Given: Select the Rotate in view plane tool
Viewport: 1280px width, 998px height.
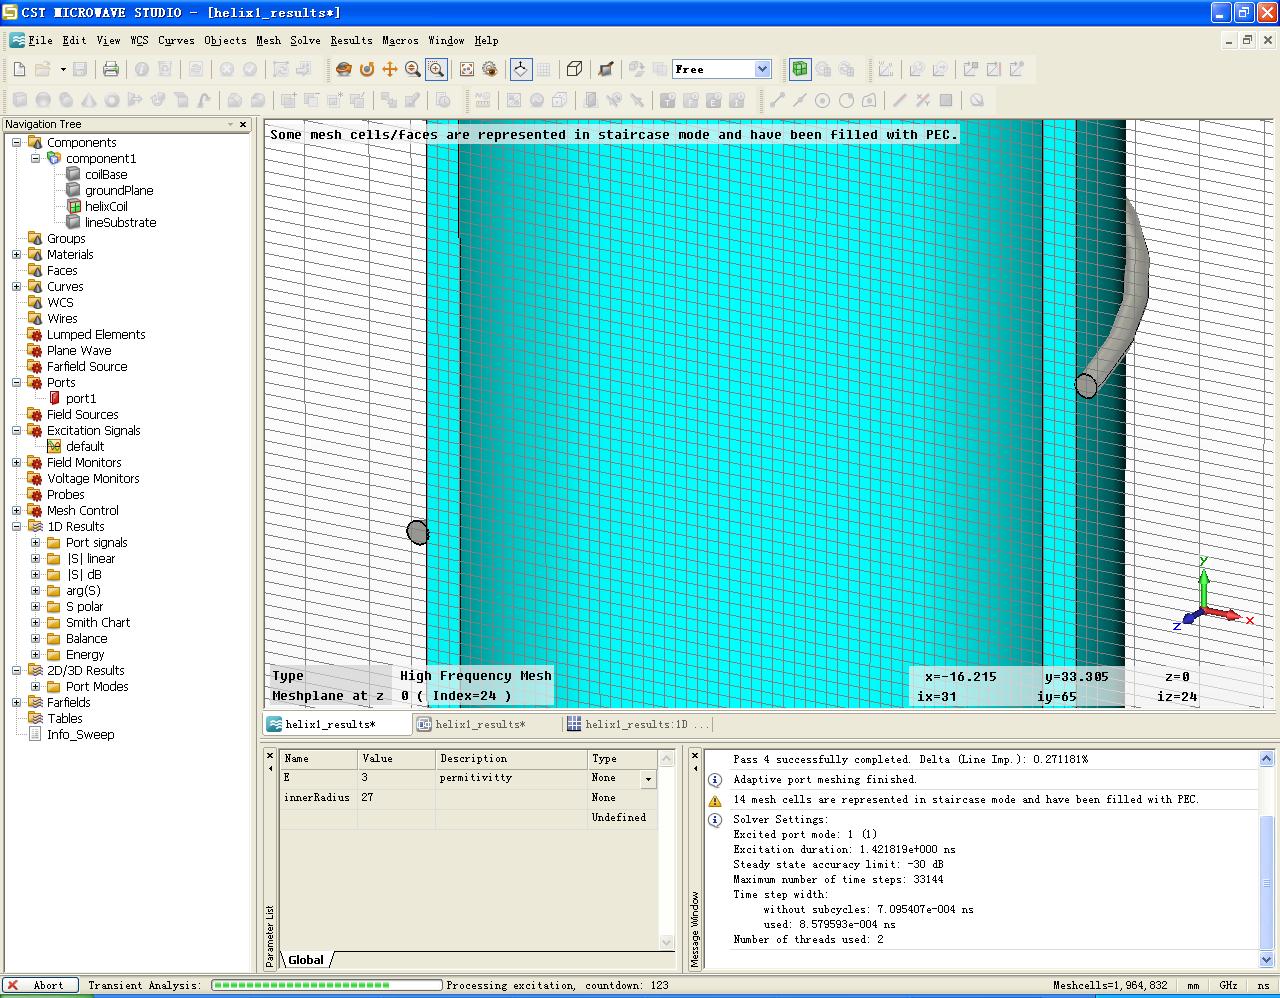Looking at the screenshot, I should click(x=367, y=69).
